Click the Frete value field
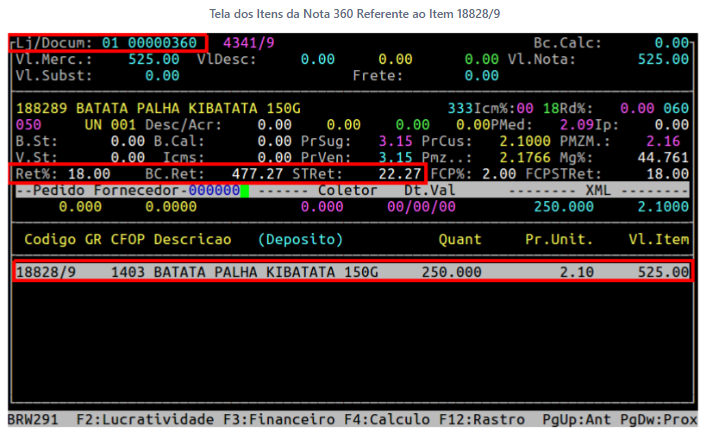The image size is (705, 432). [482, 75]
